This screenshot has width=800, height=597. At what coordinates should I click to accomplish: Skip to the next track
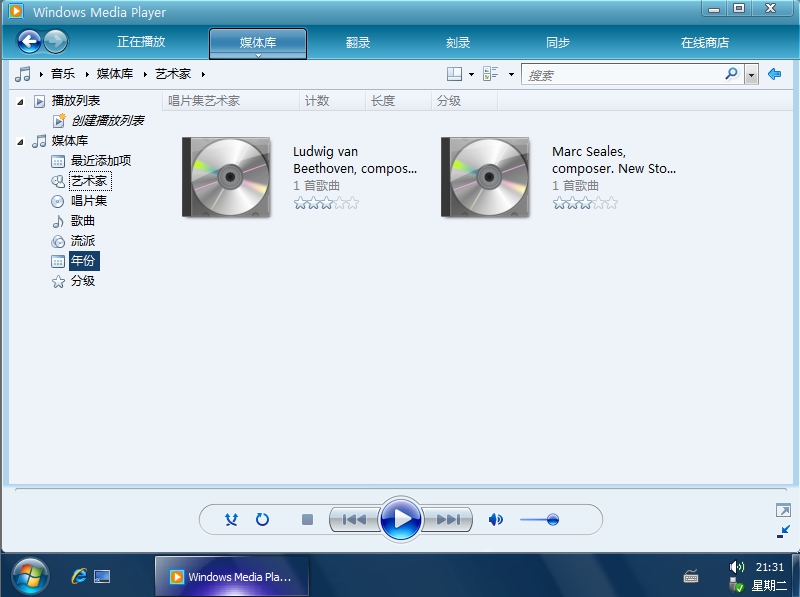447,520
